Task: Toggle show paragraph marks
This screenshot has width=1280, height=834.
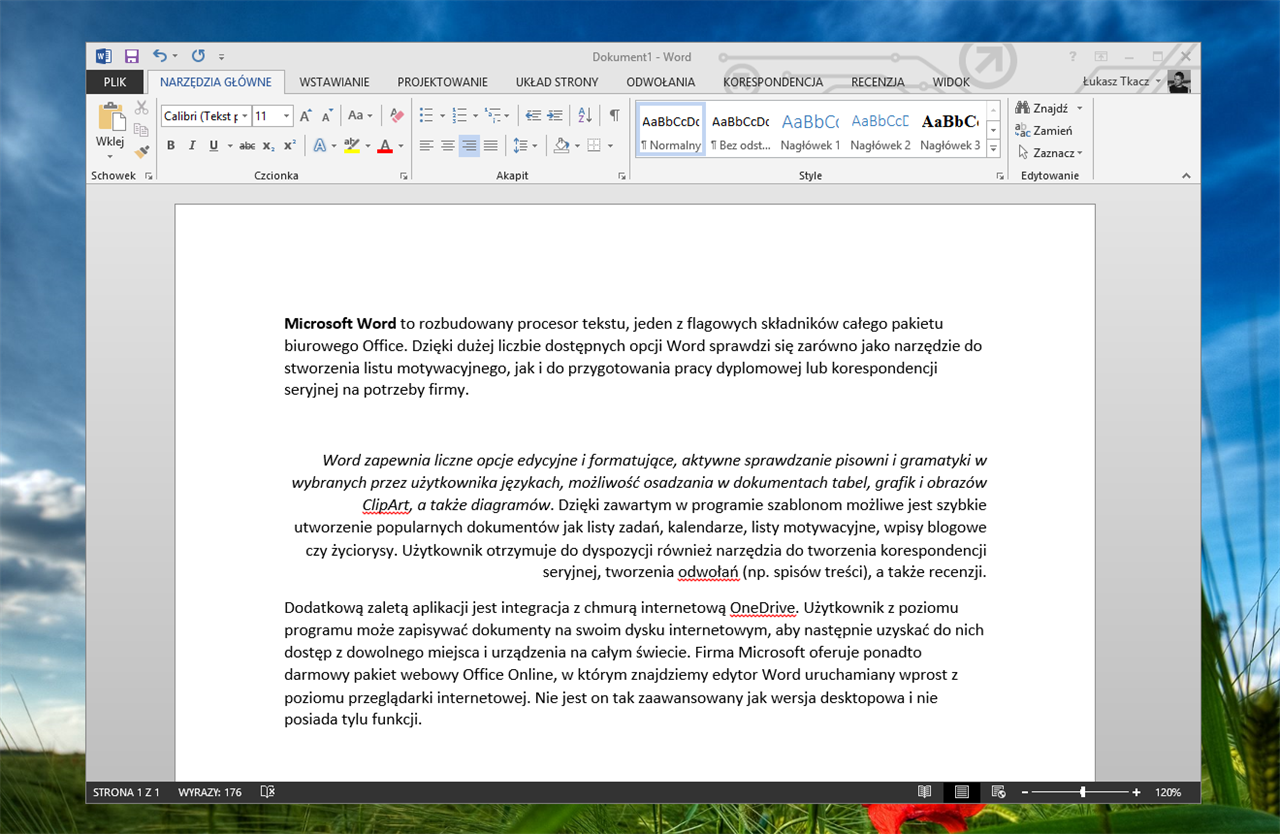Action: coord(614,116)
